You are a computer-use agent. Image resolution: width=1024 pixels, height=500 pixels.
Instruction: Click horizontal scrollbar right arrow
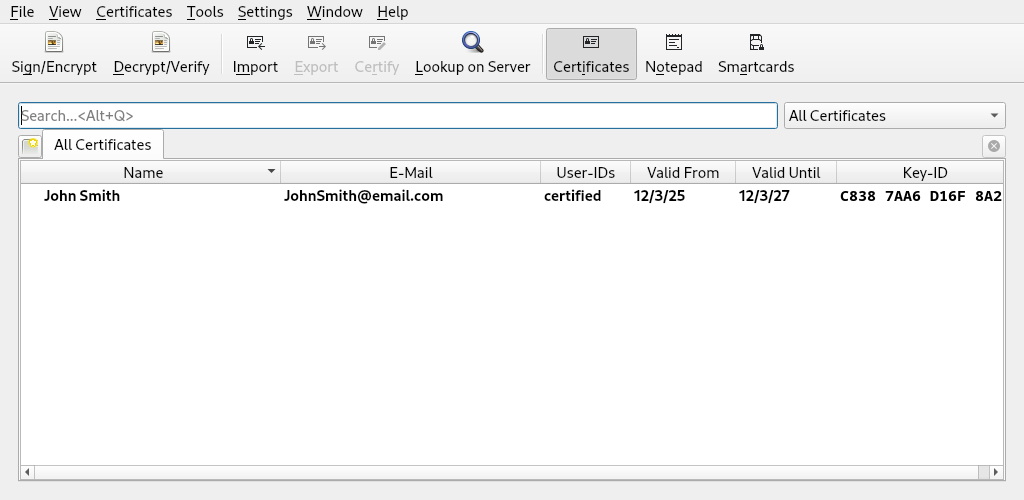tap(996, 472)
